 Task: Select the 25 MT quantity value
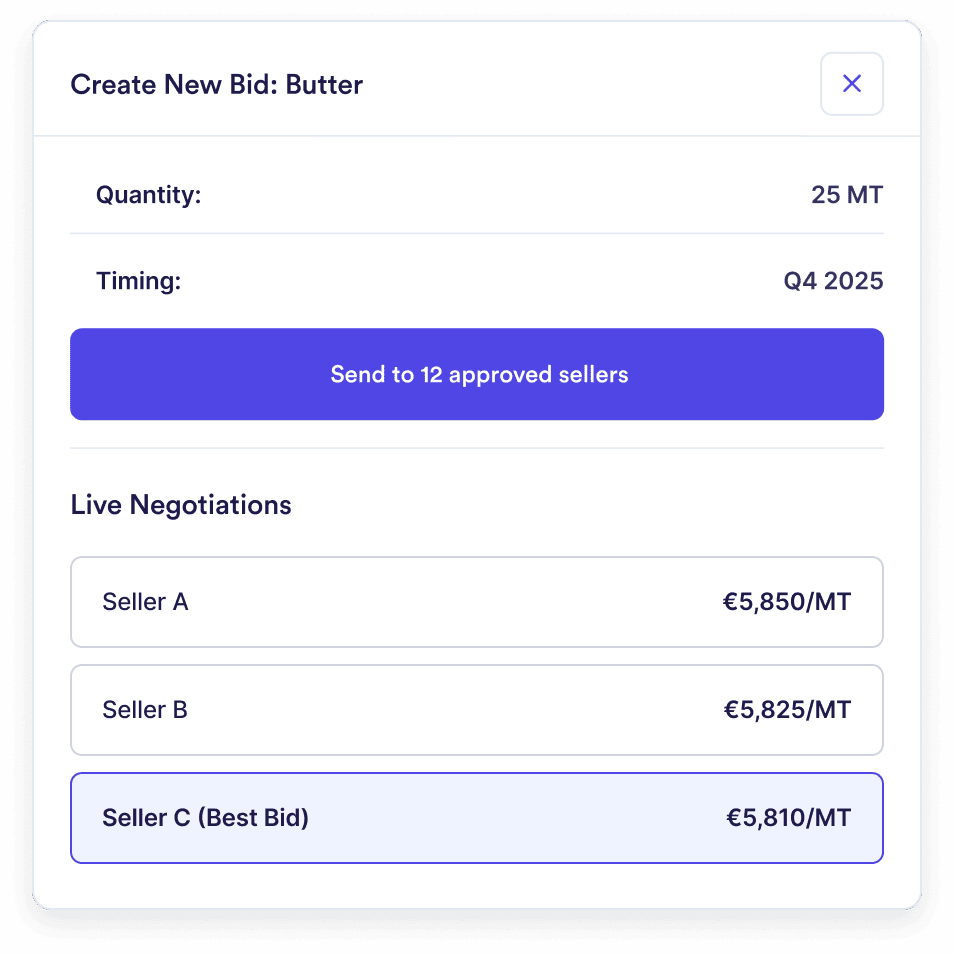tap(847, 194)
